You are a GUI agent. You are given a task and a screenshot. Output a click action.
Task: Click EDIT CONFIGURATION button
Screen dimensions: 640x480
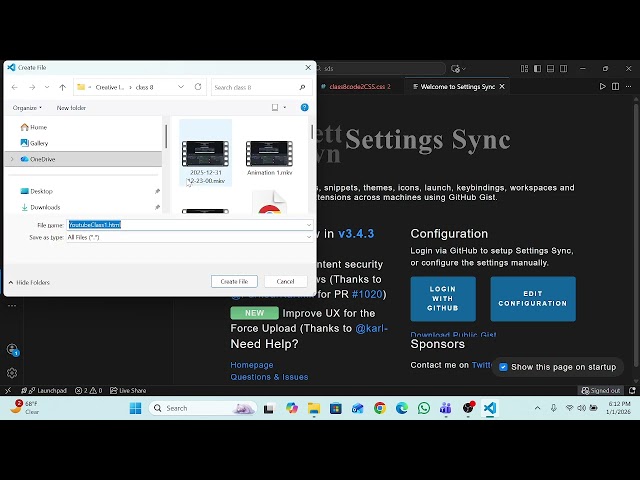tap(533, 298)
